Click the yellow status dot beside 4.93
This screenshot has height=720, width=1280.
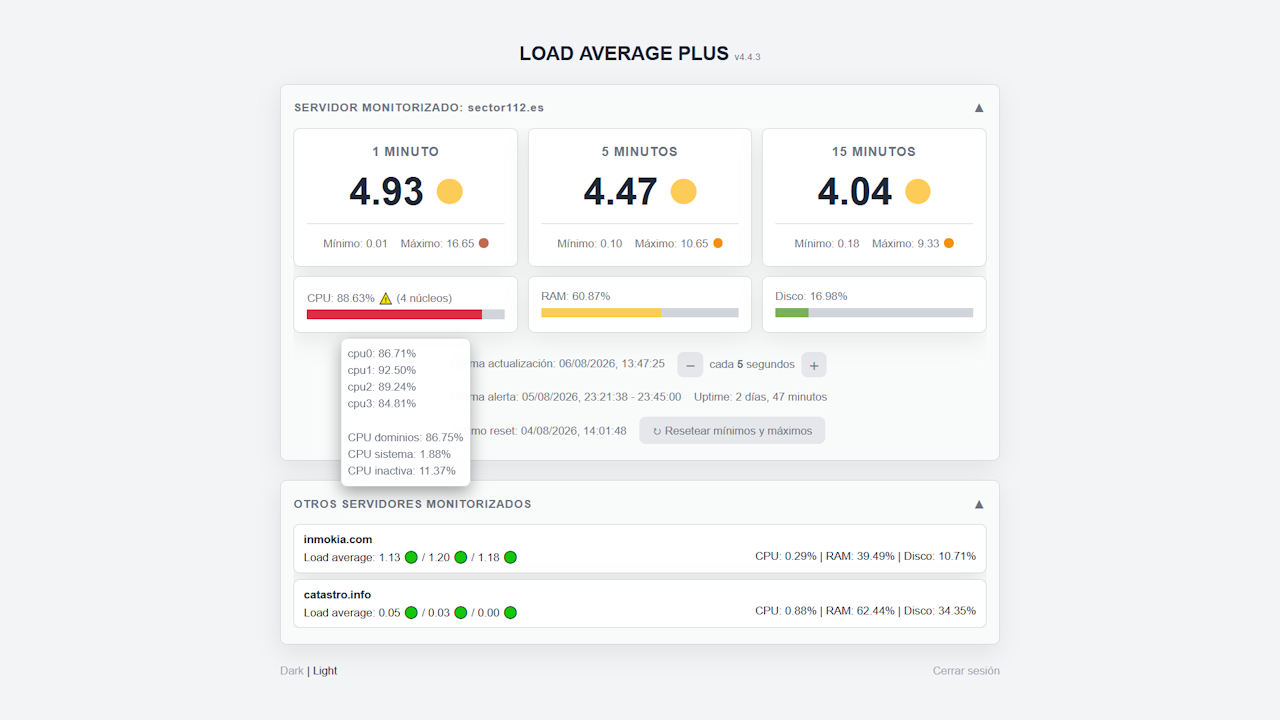pyautogui.click(x=450, y=191)
